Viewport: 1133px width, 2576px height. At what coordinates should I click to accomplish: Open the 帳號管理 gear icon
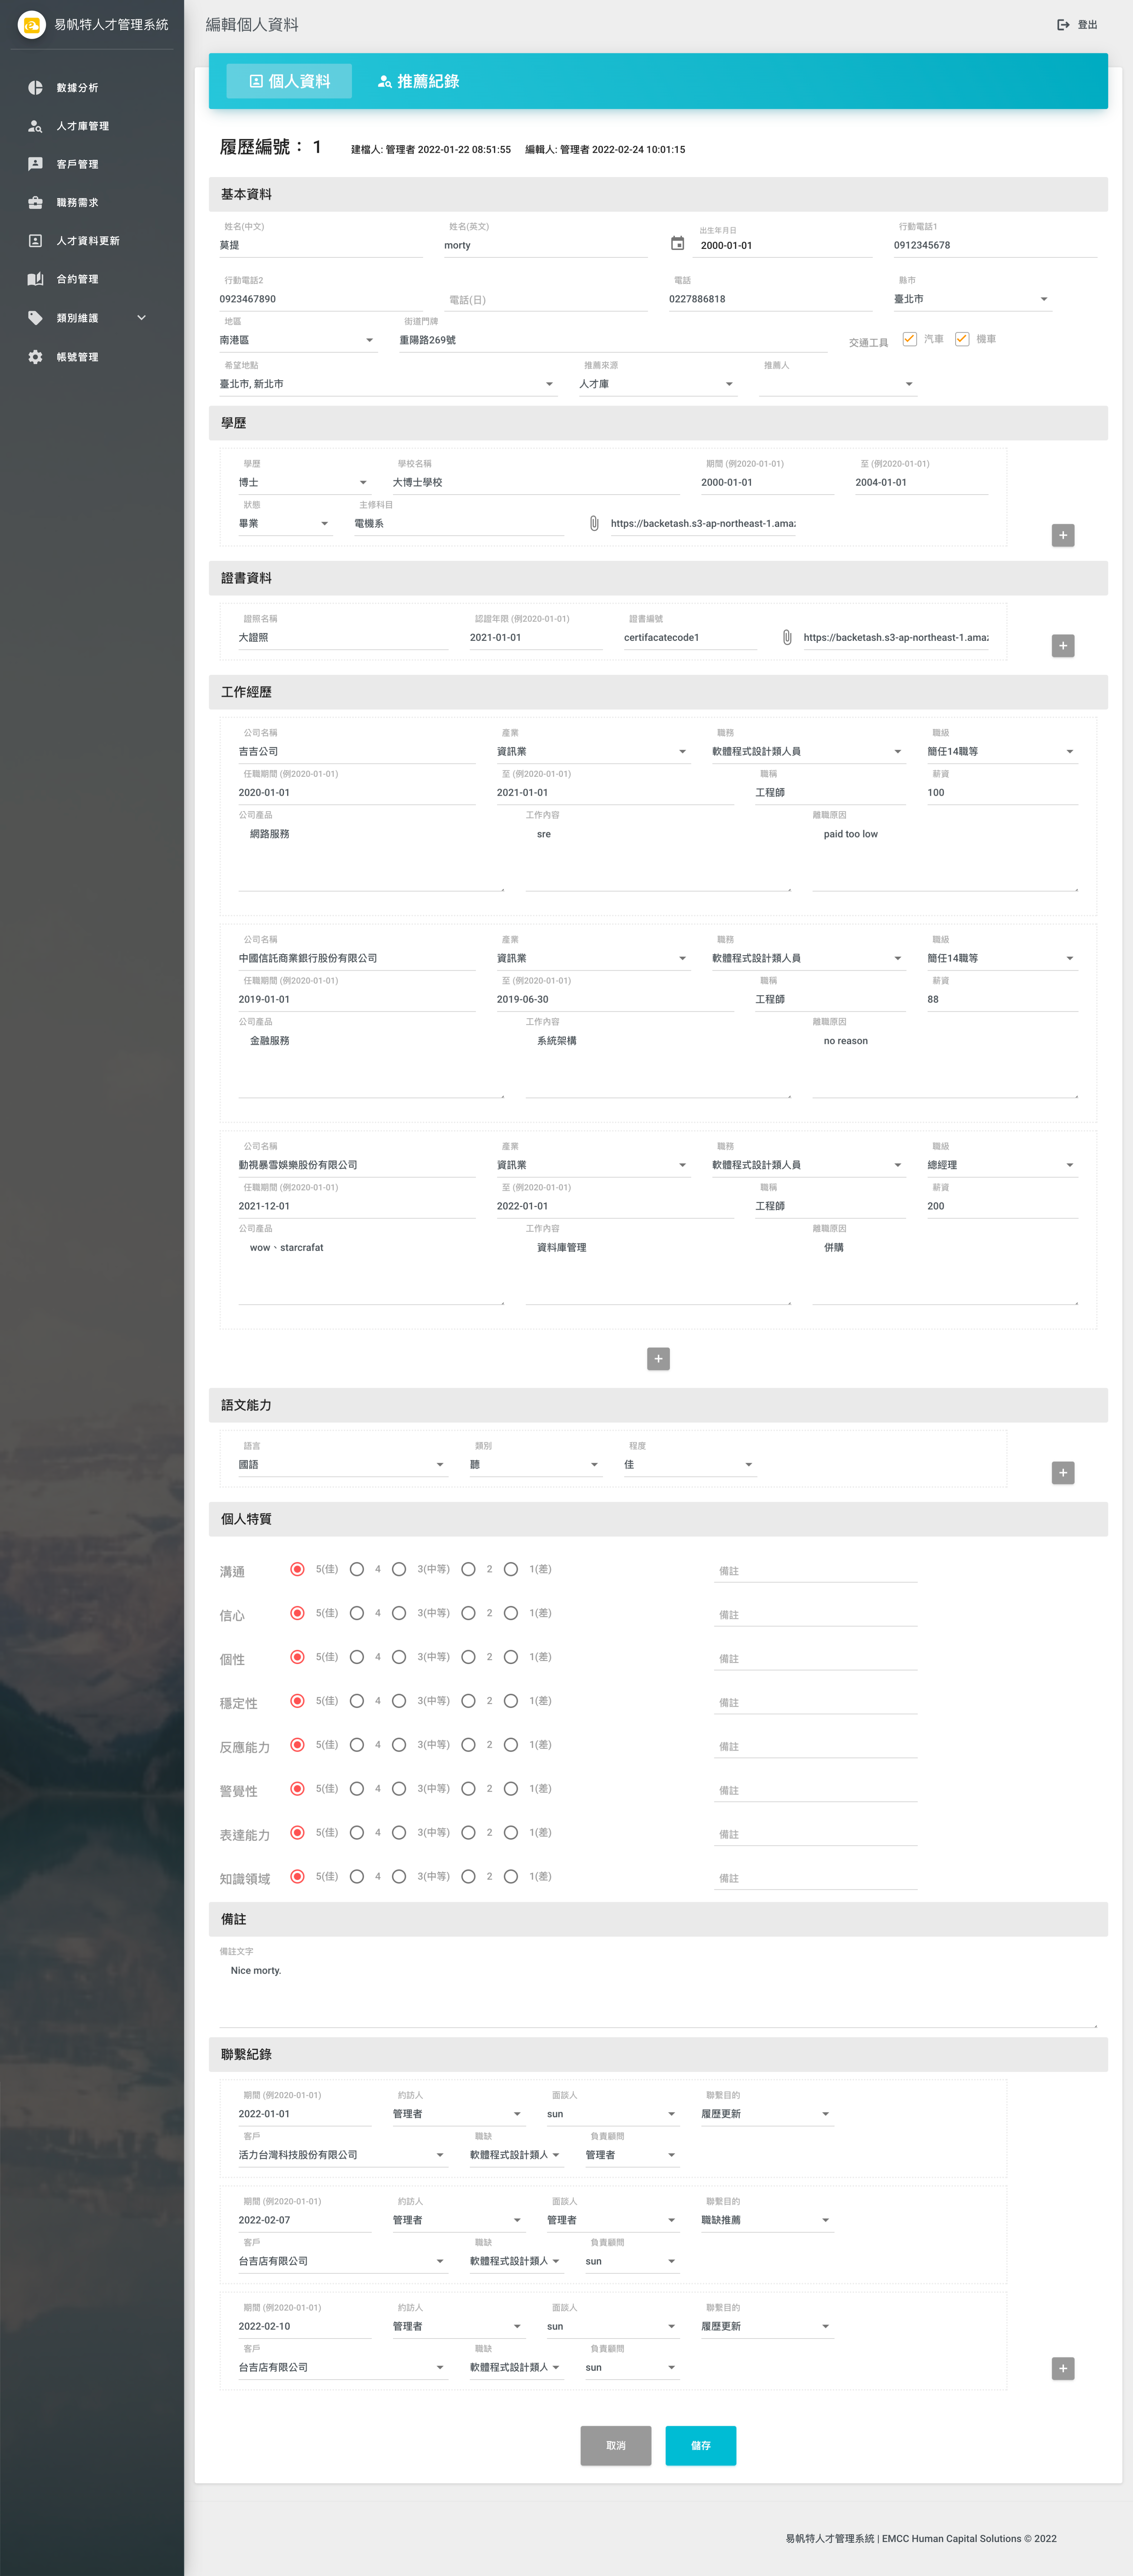pyautogui.click(x=35, y=357)
